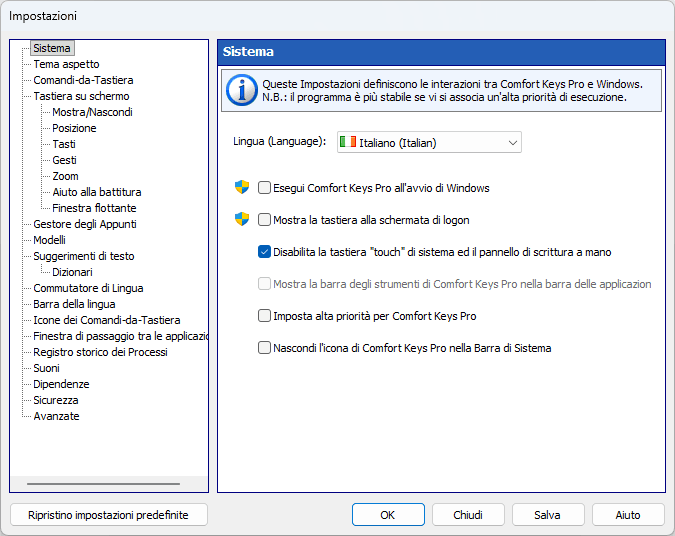Open Registro storico dei Processi
The width and height of the screenshot is (675, 536).
click(100, 352)
